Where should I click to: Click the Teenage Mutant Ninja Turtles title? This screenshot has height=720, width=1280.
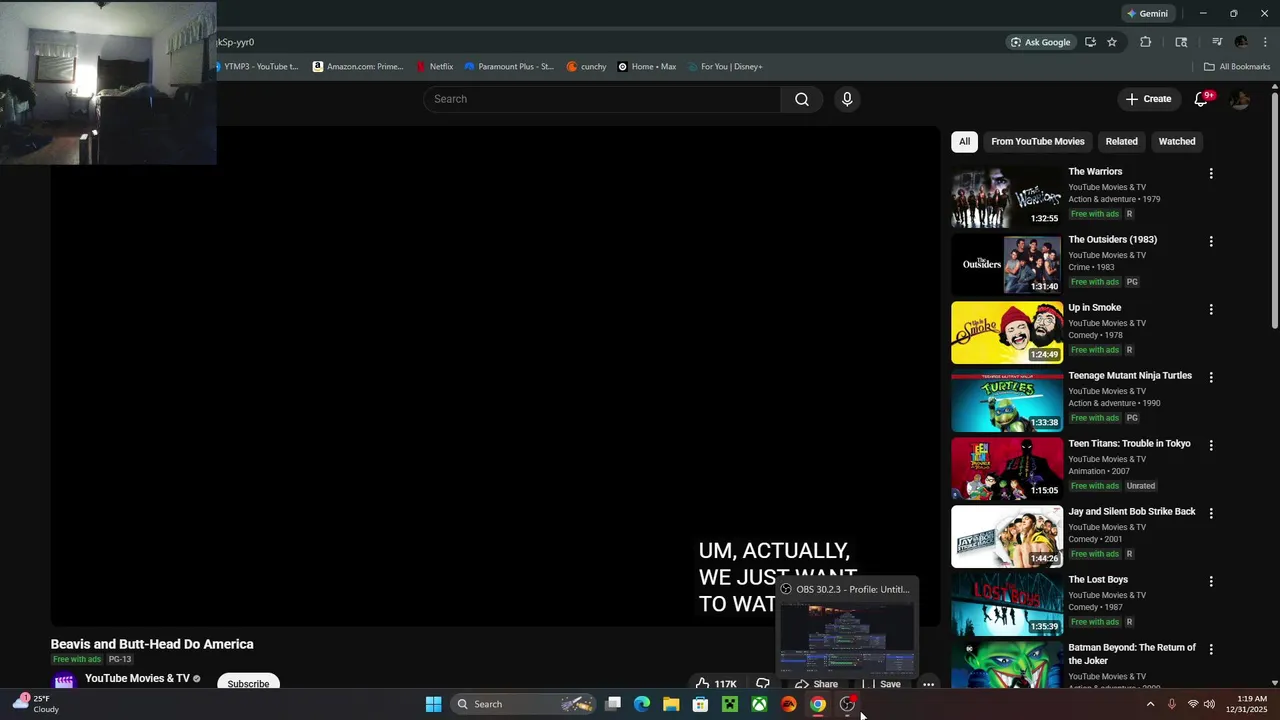coord(1130,376)
